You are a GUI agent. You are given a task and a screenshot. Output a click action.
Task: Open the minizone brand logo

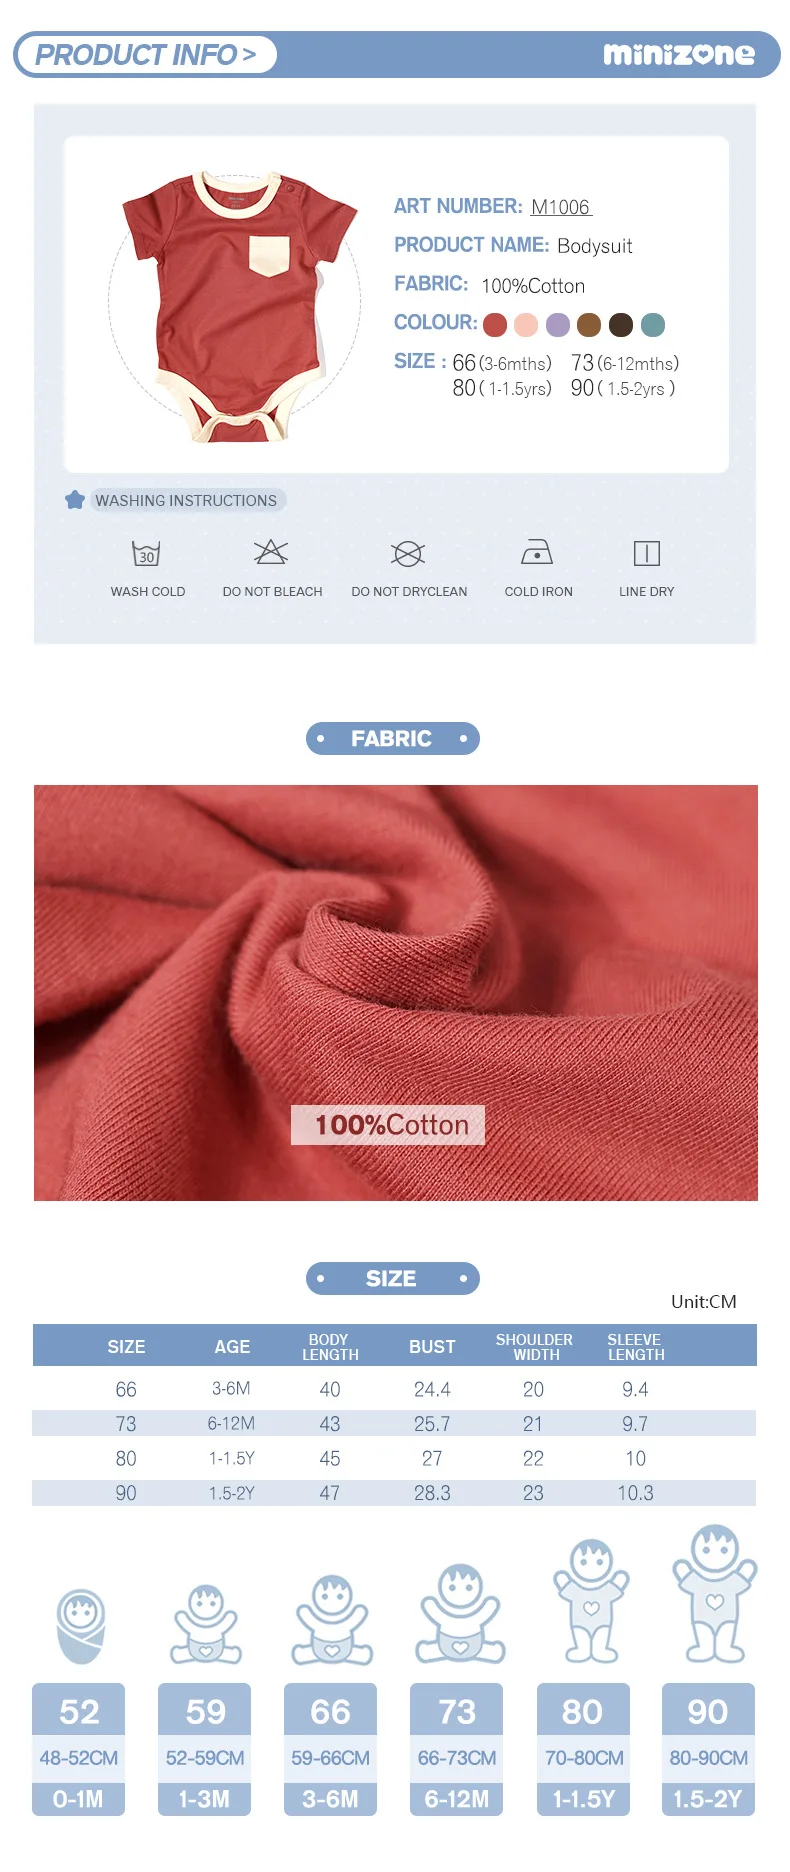point(679,54)
